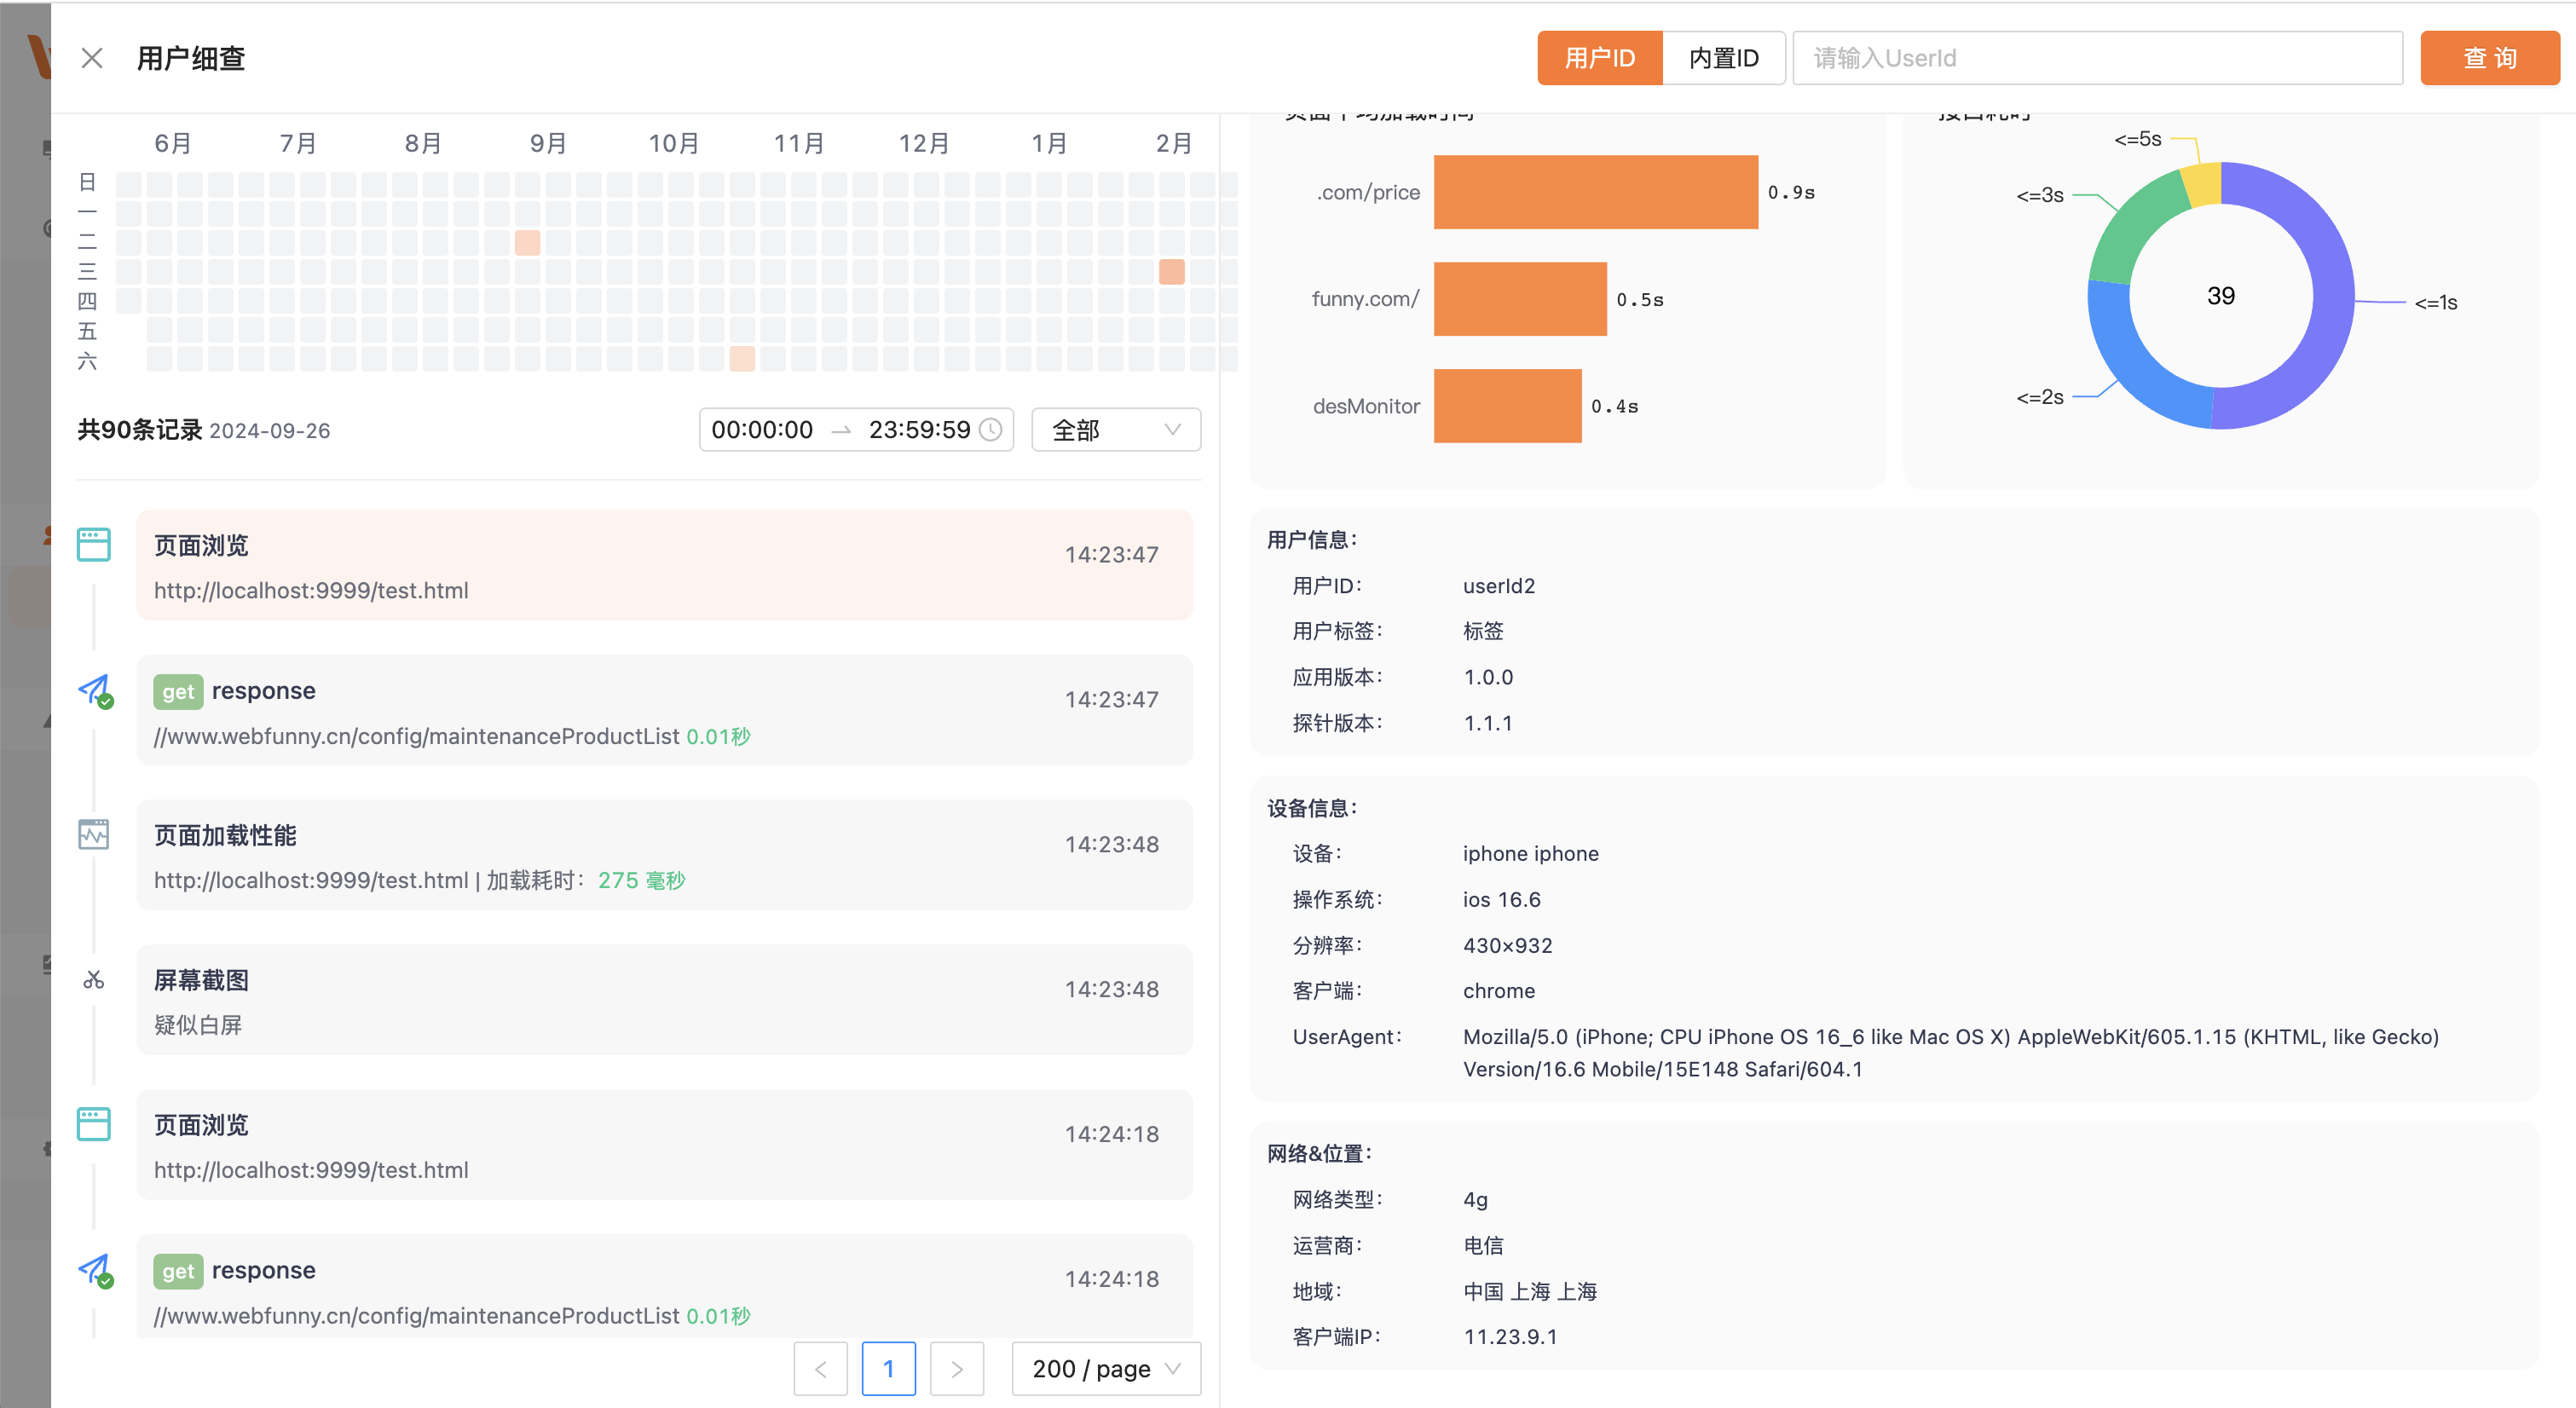2576x1408 pixels.
Task: Click the ios 16.6 operating system value
Action: pos(1501,900)
